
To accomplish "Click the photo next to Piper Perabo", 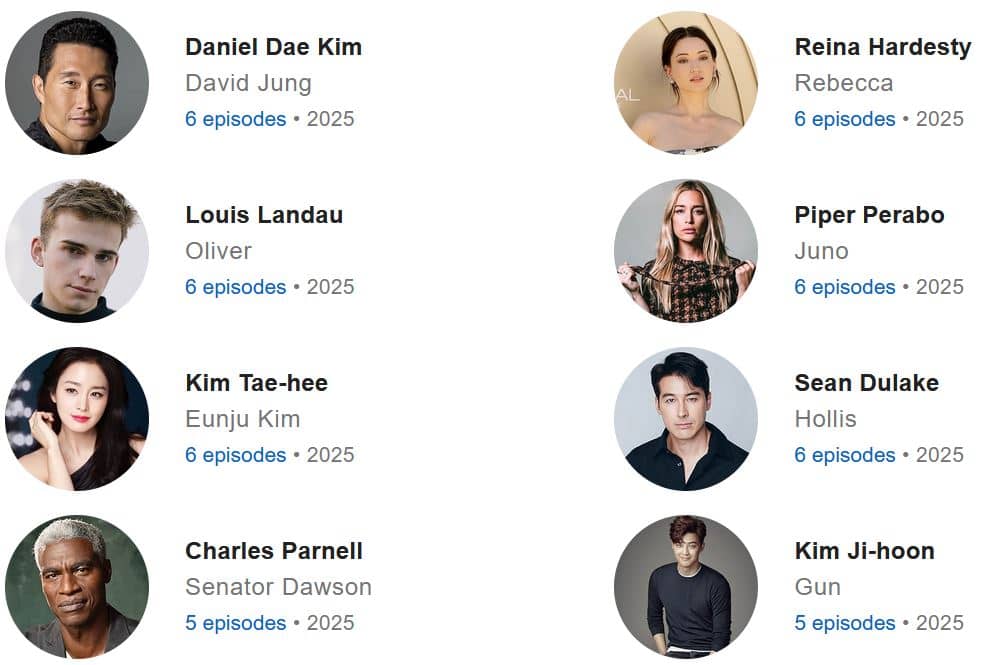I will [x=686, y=251].
